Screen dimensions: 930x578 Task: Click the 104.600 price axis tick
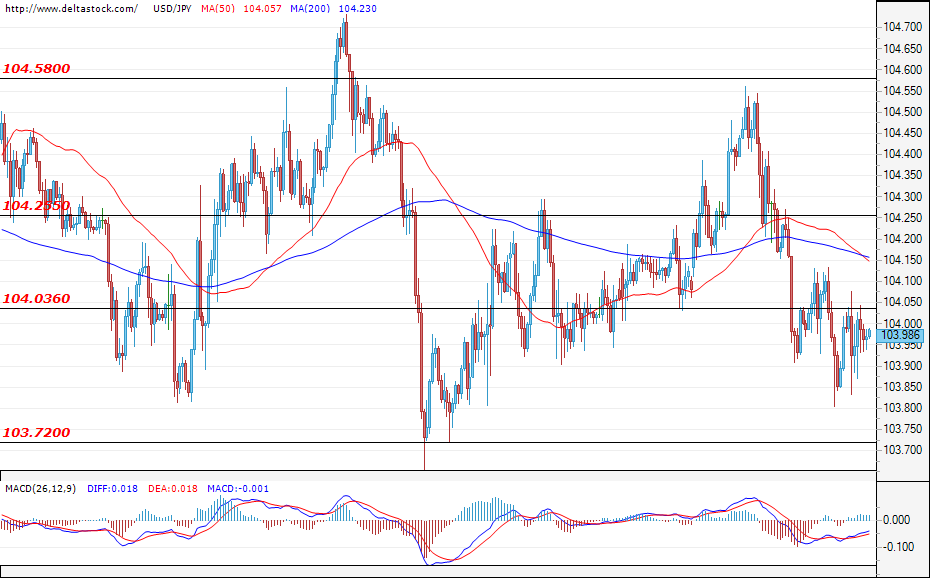(x=903, y=69)
